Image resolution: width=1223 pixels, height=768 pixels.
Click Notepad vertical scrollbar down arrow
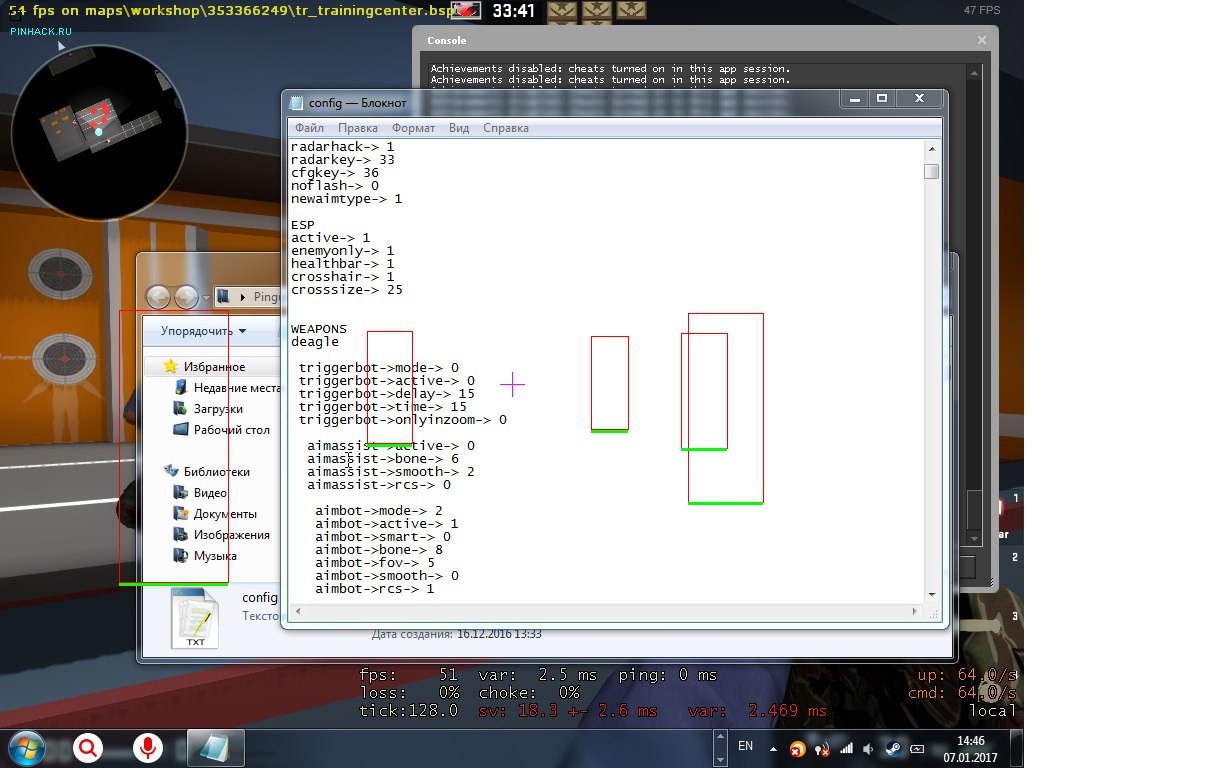point(931,593)
